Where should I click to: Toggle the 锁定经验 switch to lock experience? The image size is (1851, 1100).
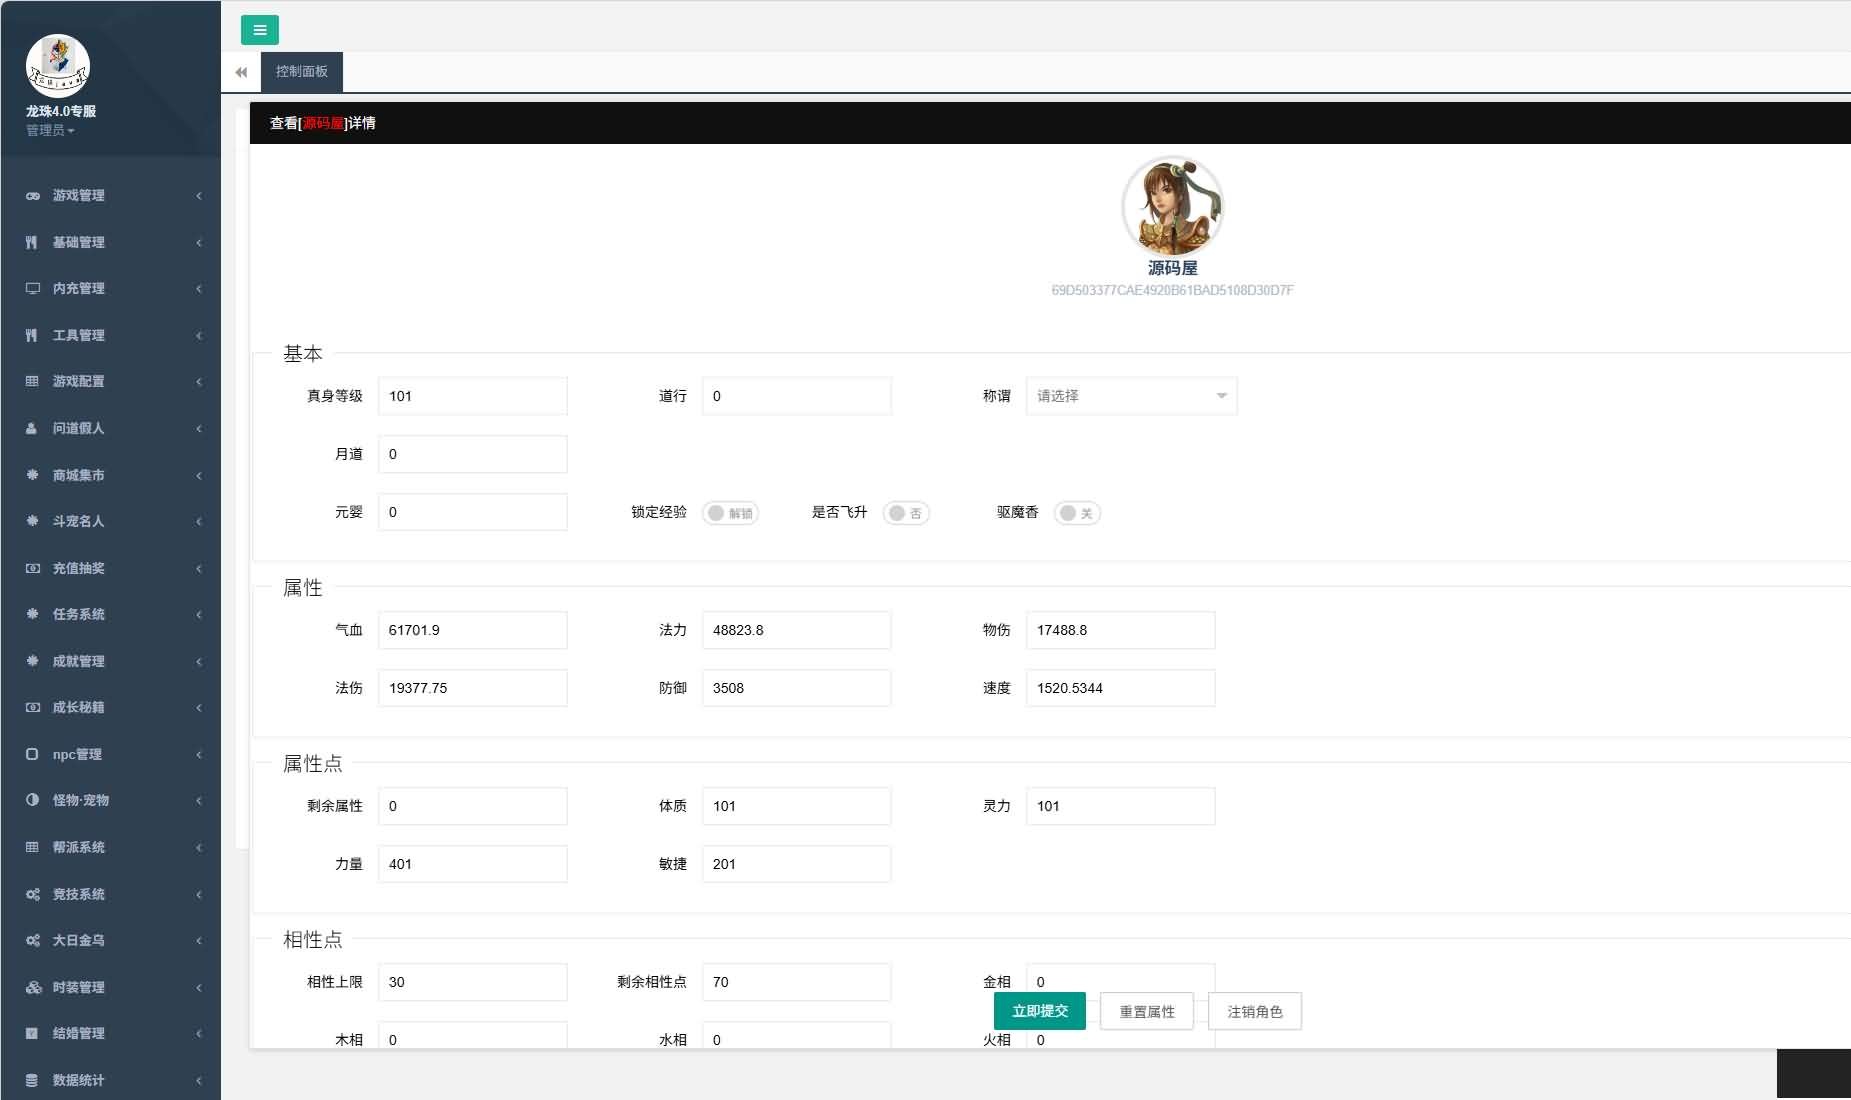[730, 512]
